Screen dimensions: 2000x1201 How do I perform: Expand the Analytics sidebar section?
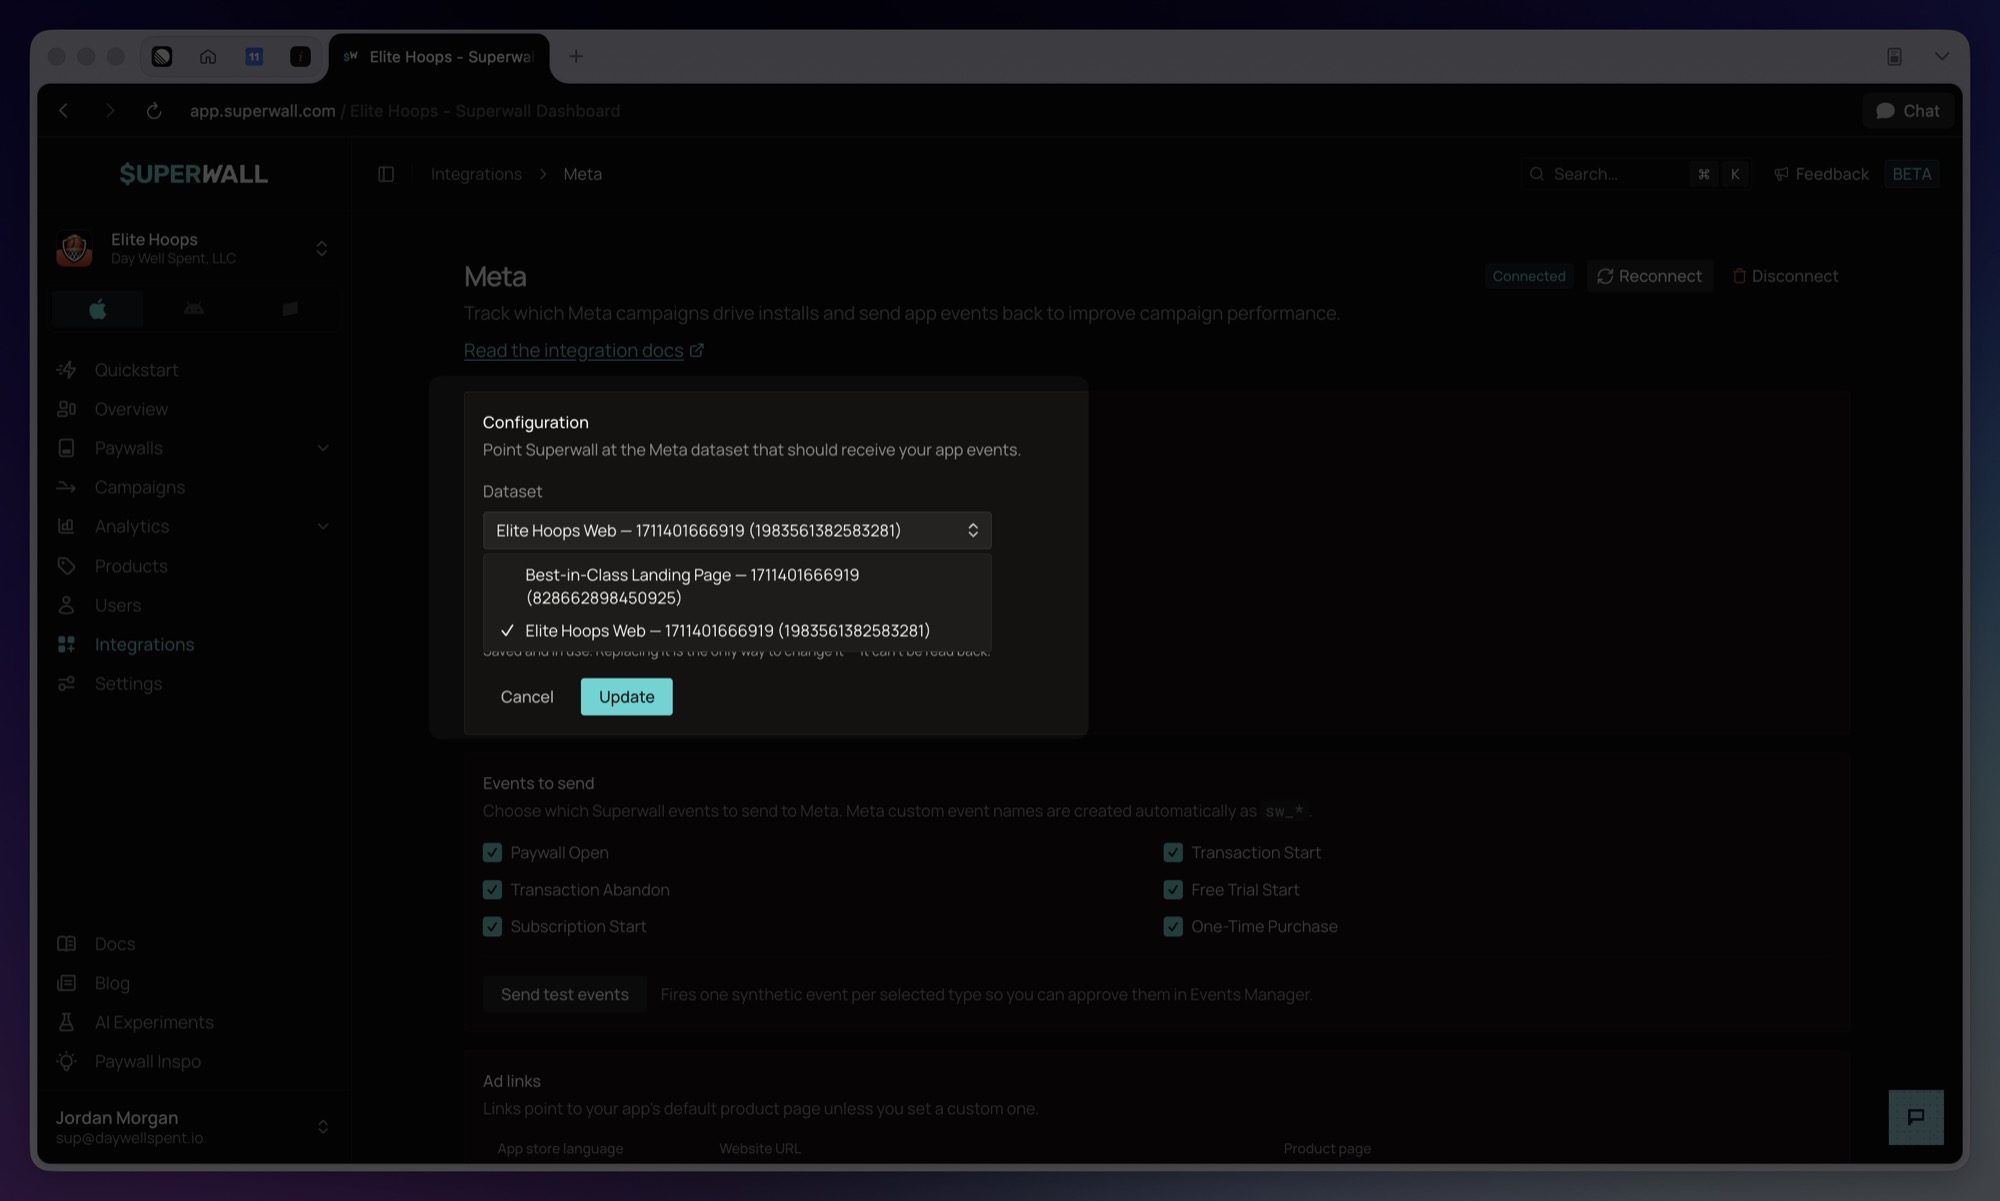coord(323,527)
